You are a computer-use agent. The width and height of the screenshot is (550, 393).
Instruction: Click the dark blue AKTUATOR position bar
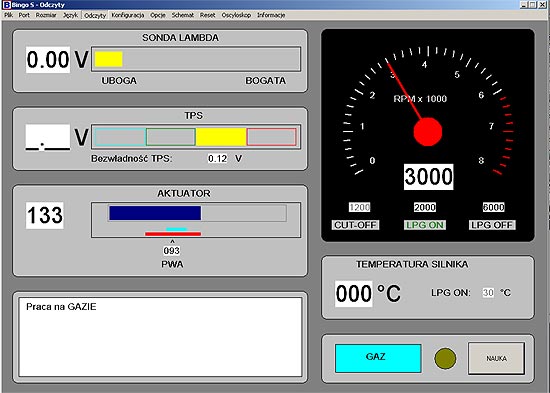pos(155,213)
